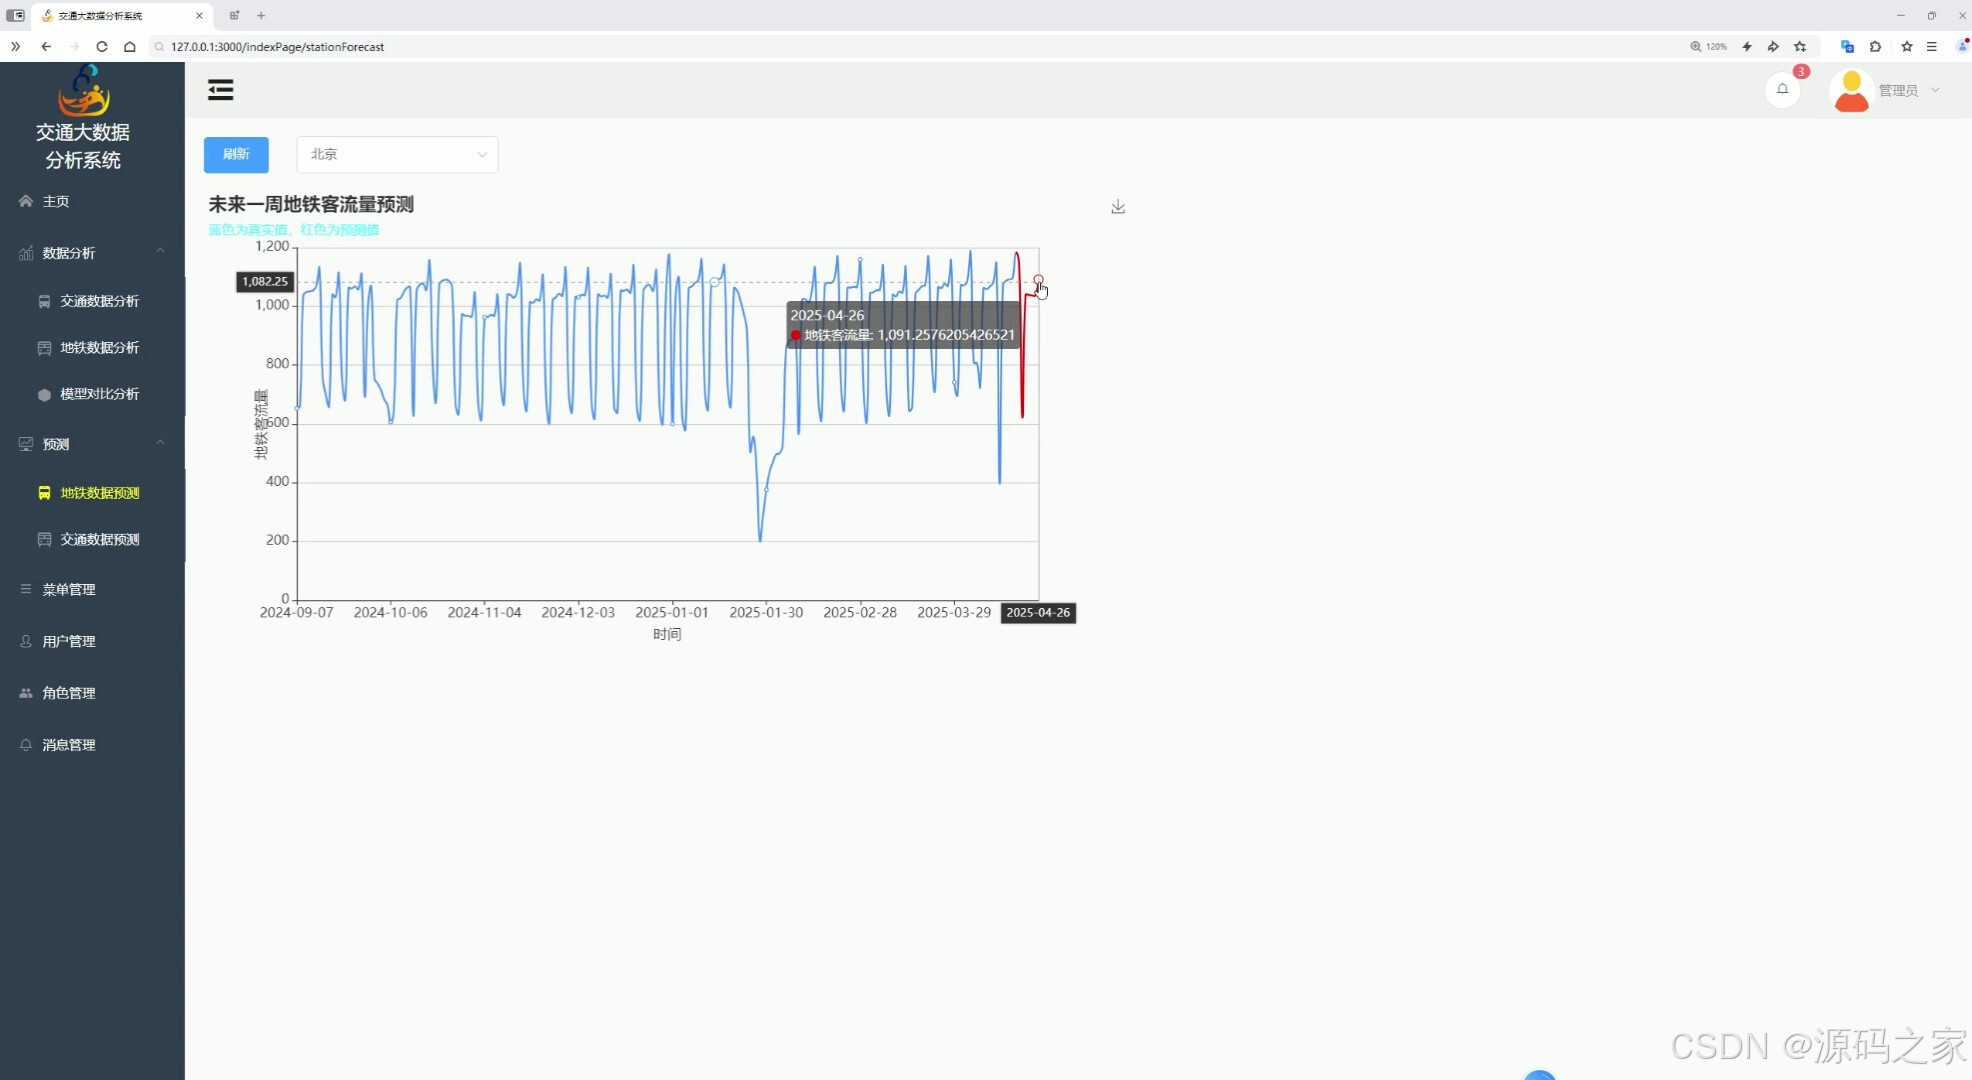Collapse sidebar with the hamburger menu icon

[x=220, y=90]
